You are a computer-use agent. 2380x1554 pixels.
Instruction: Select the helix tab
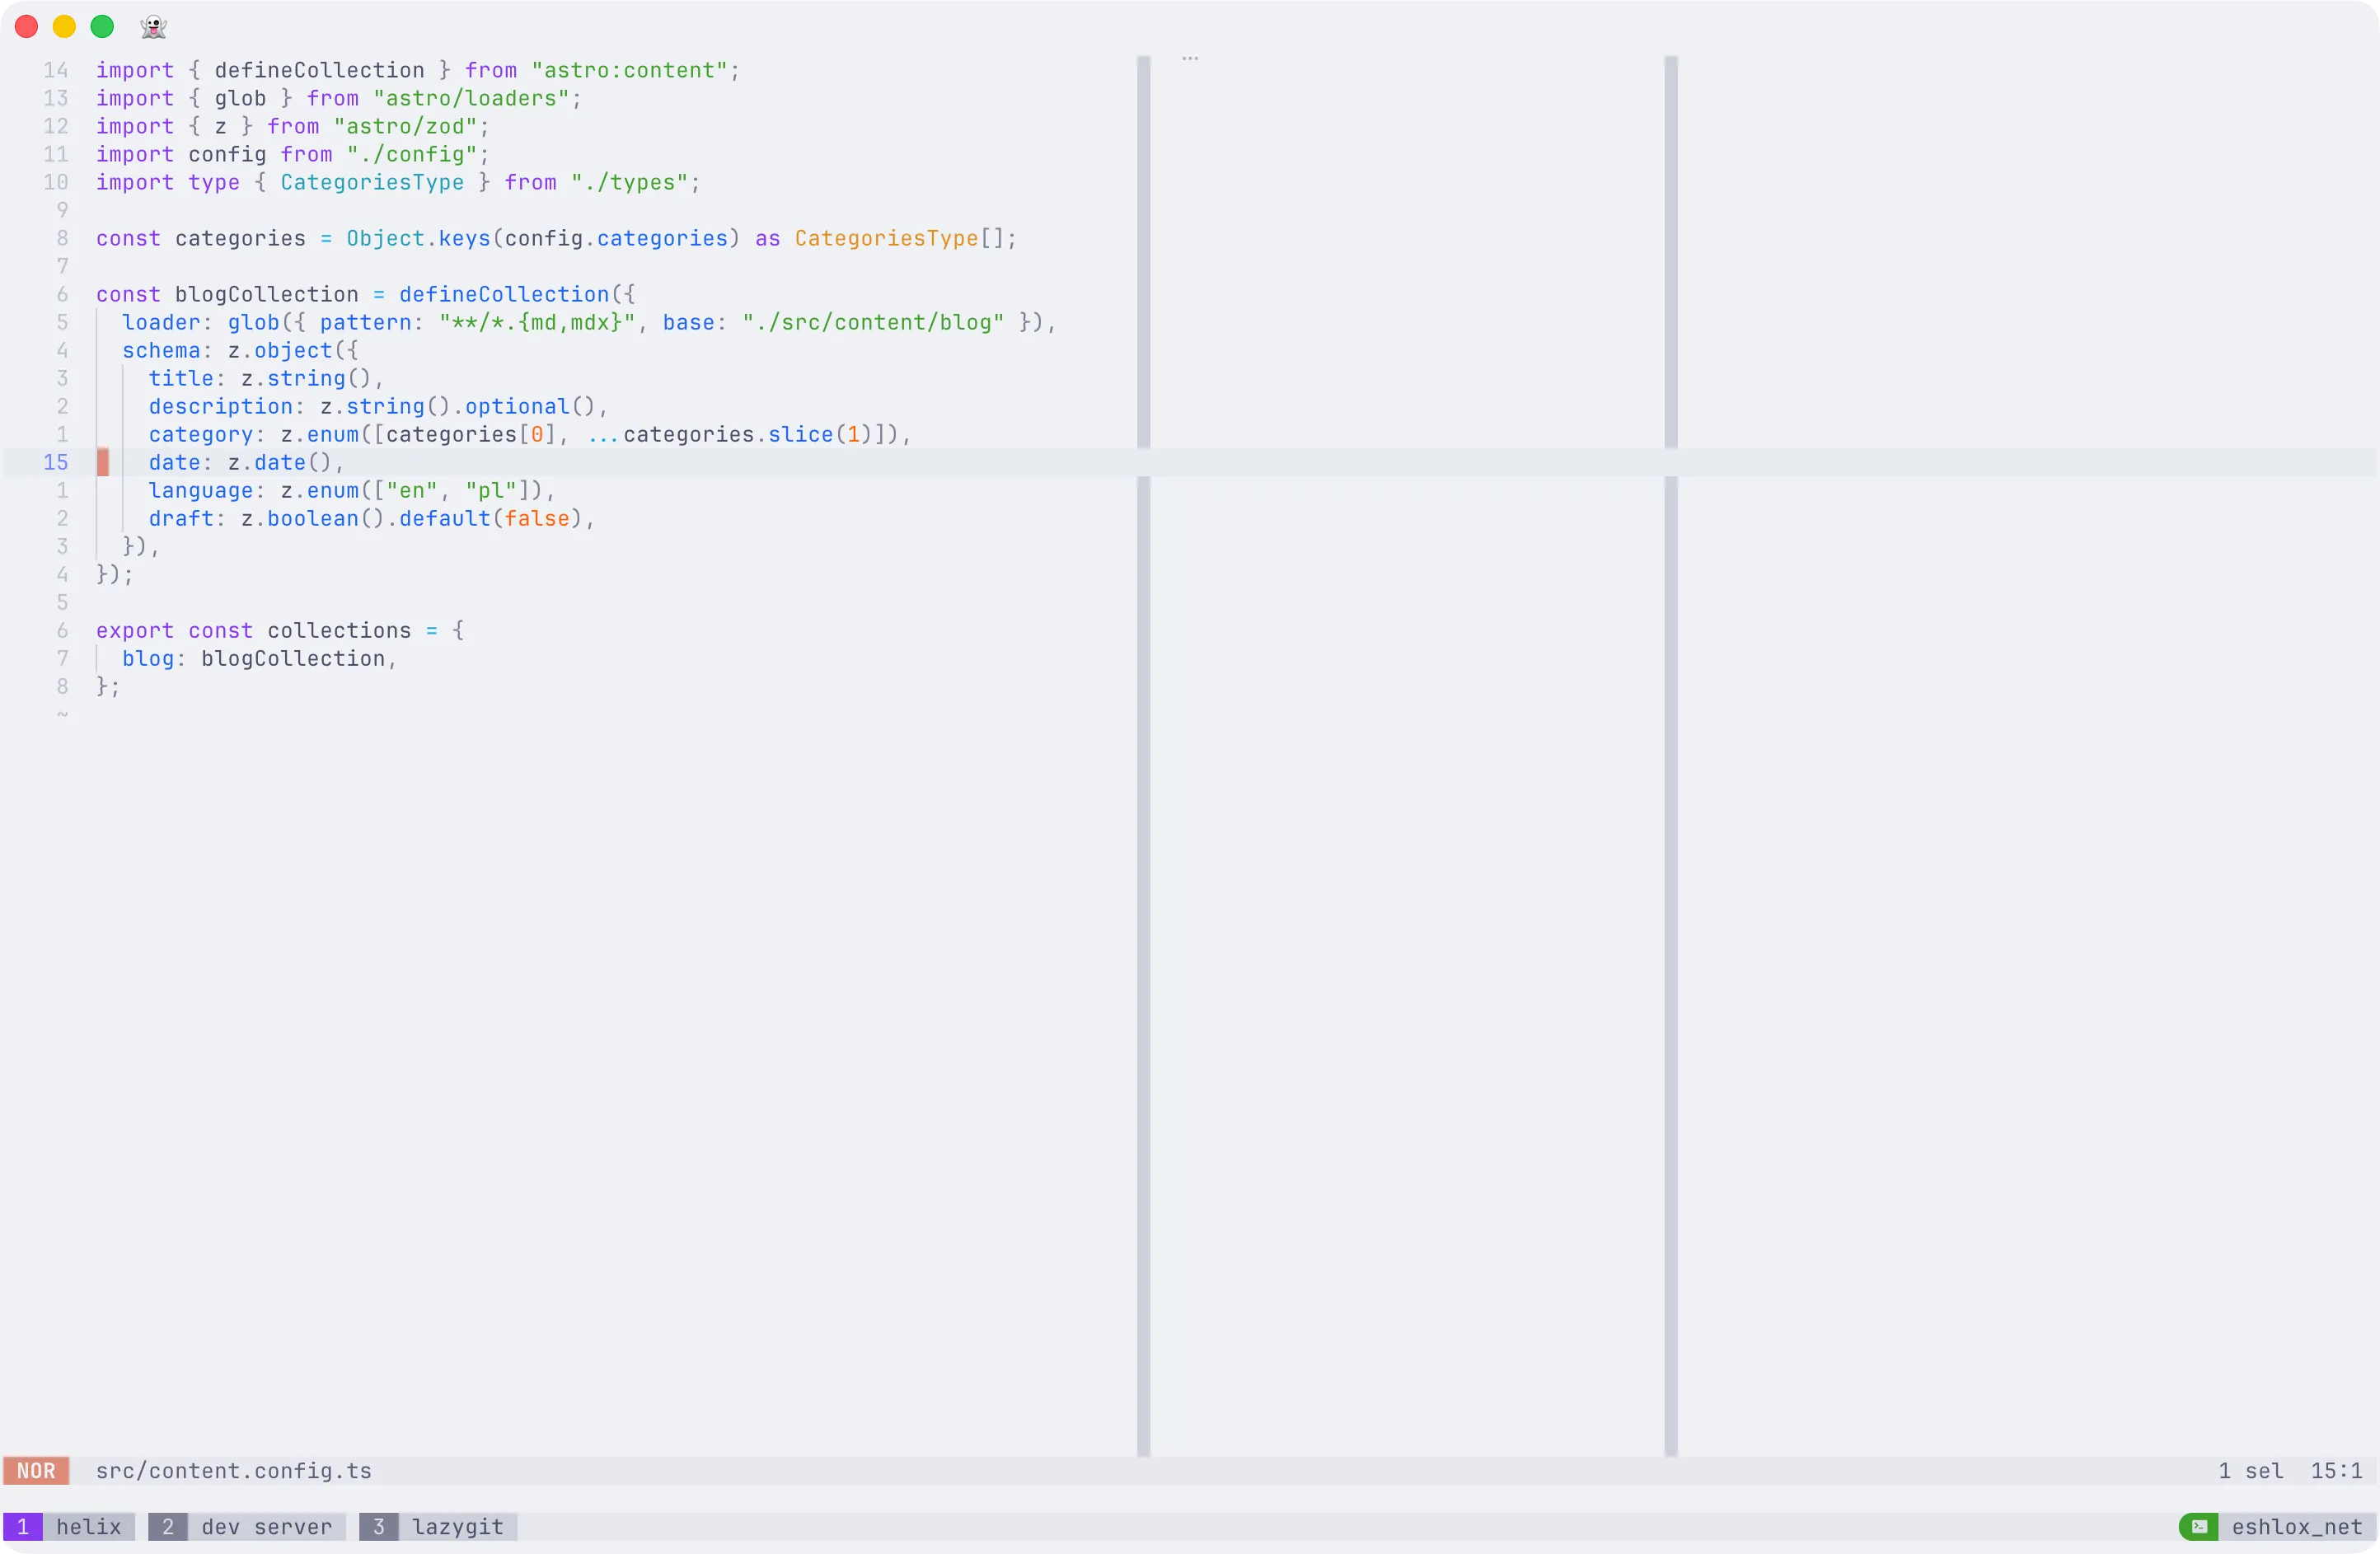(91, 1527)
